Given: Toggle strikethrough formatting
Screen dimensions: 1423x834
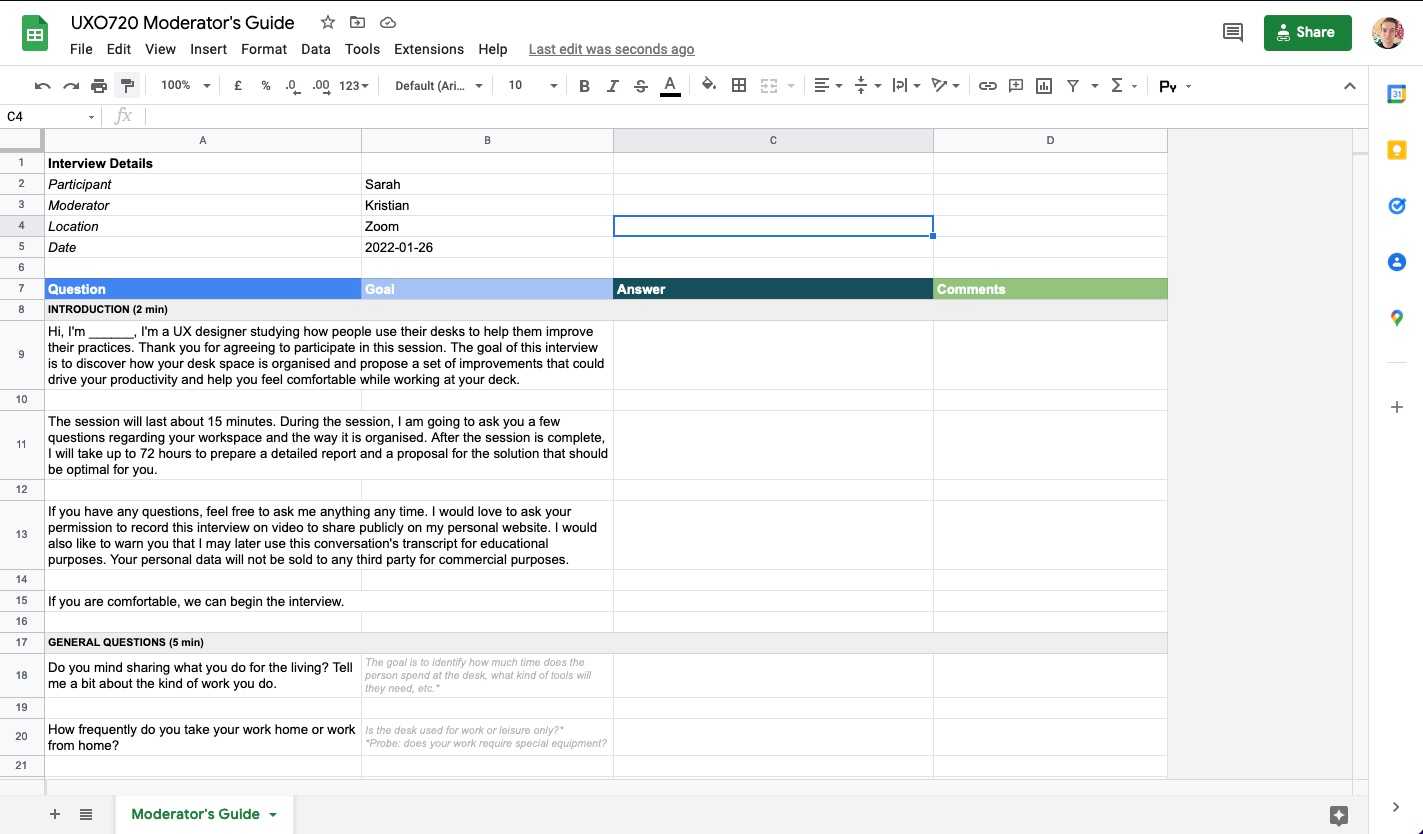Looking at the screenshot, I should tap(641, 86).
